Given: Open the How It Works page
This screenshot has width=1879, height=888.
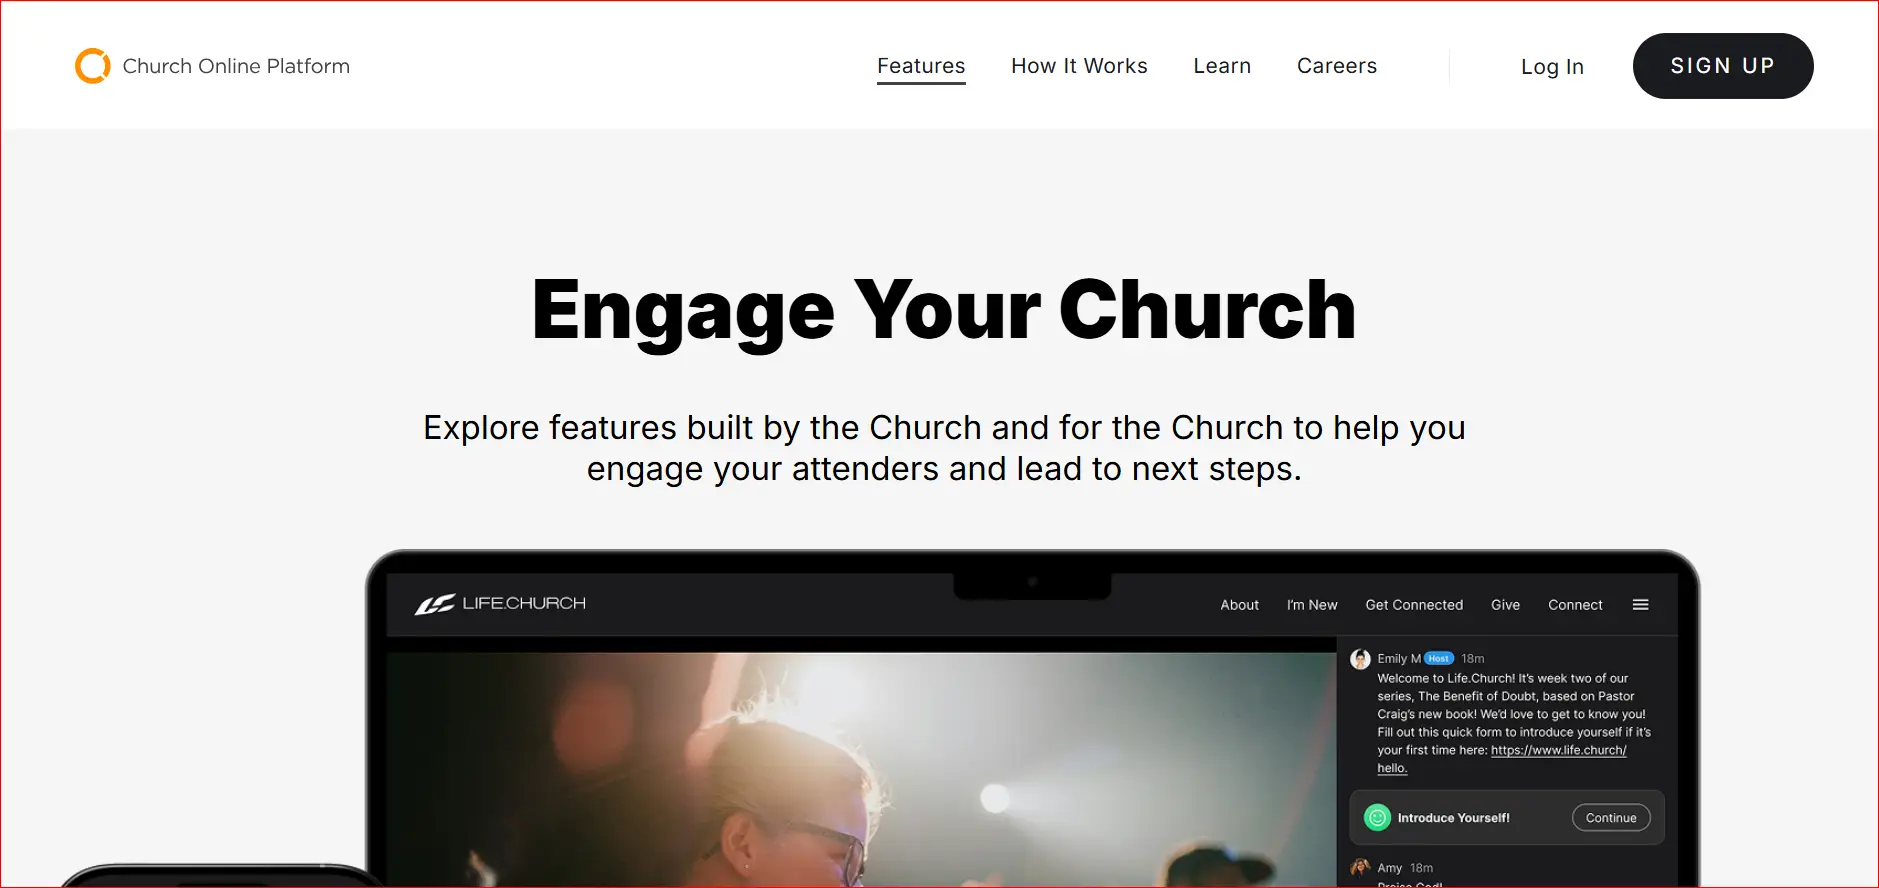Looking at the screenshot, I should tap(1079, 66).
